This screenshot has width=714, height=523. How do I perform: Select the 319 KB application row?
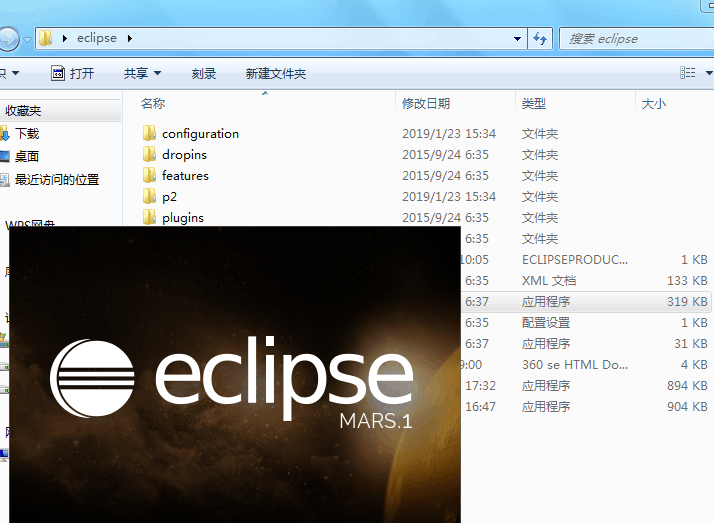[585, 301]
